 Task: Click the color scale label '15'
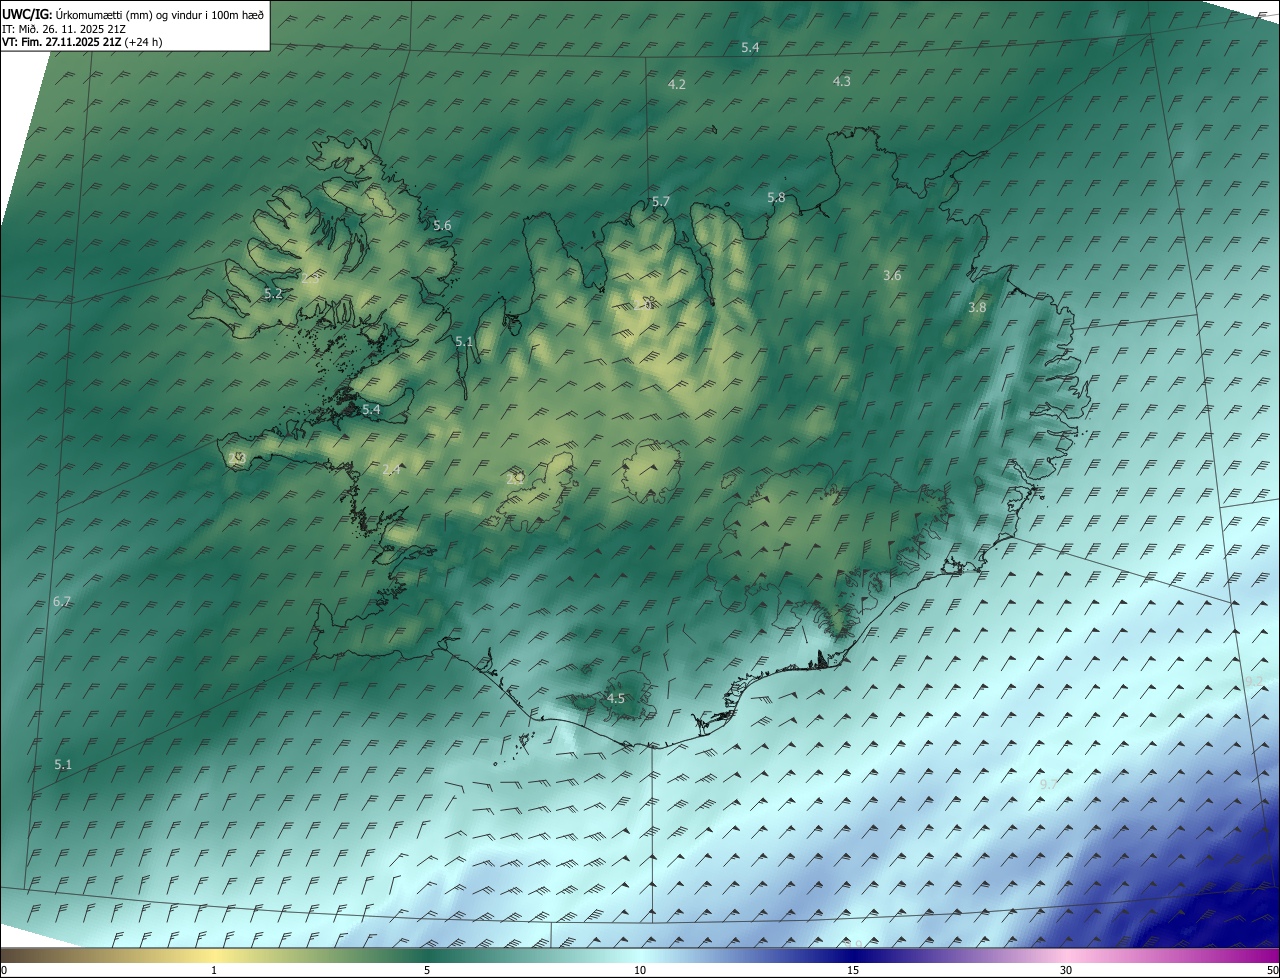pyautogui.click(x=853, y=970)
